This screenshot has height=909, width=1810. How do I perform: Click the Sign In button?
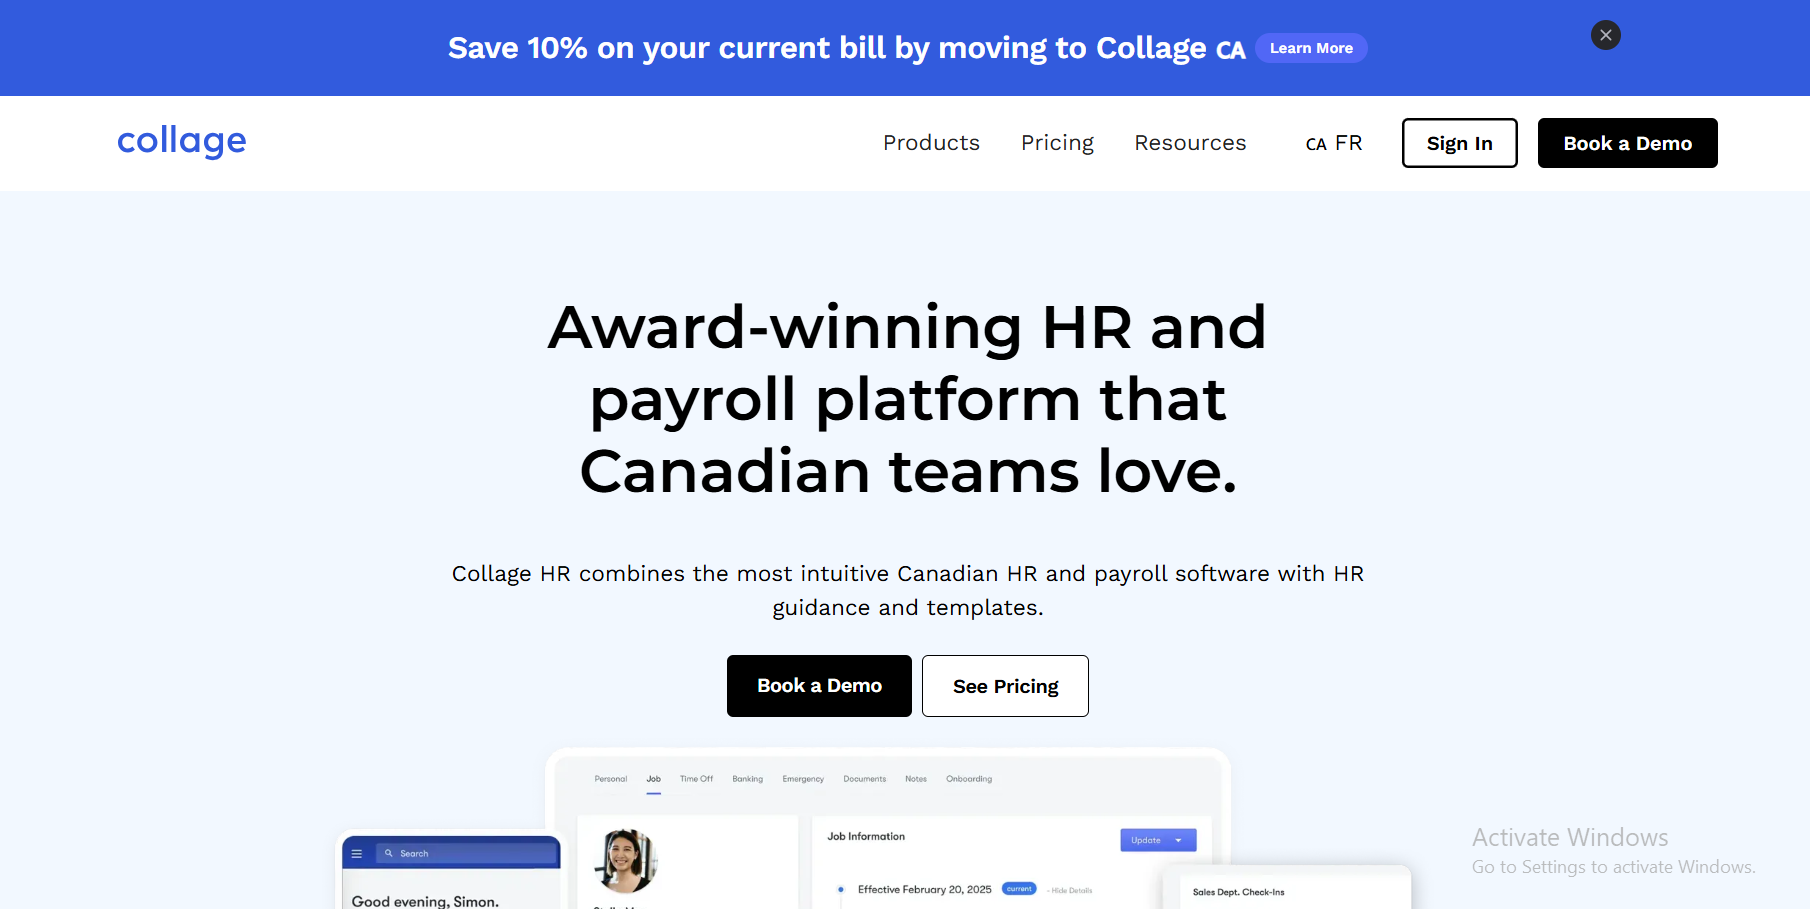1459,143
